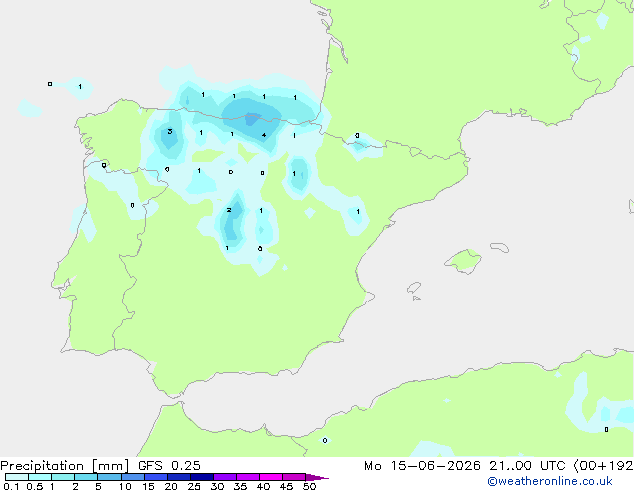The width and height of the screenshot is (634, 490).
Task: Click the "21..00 UTC" time text
Action: (x=527, y=466)
